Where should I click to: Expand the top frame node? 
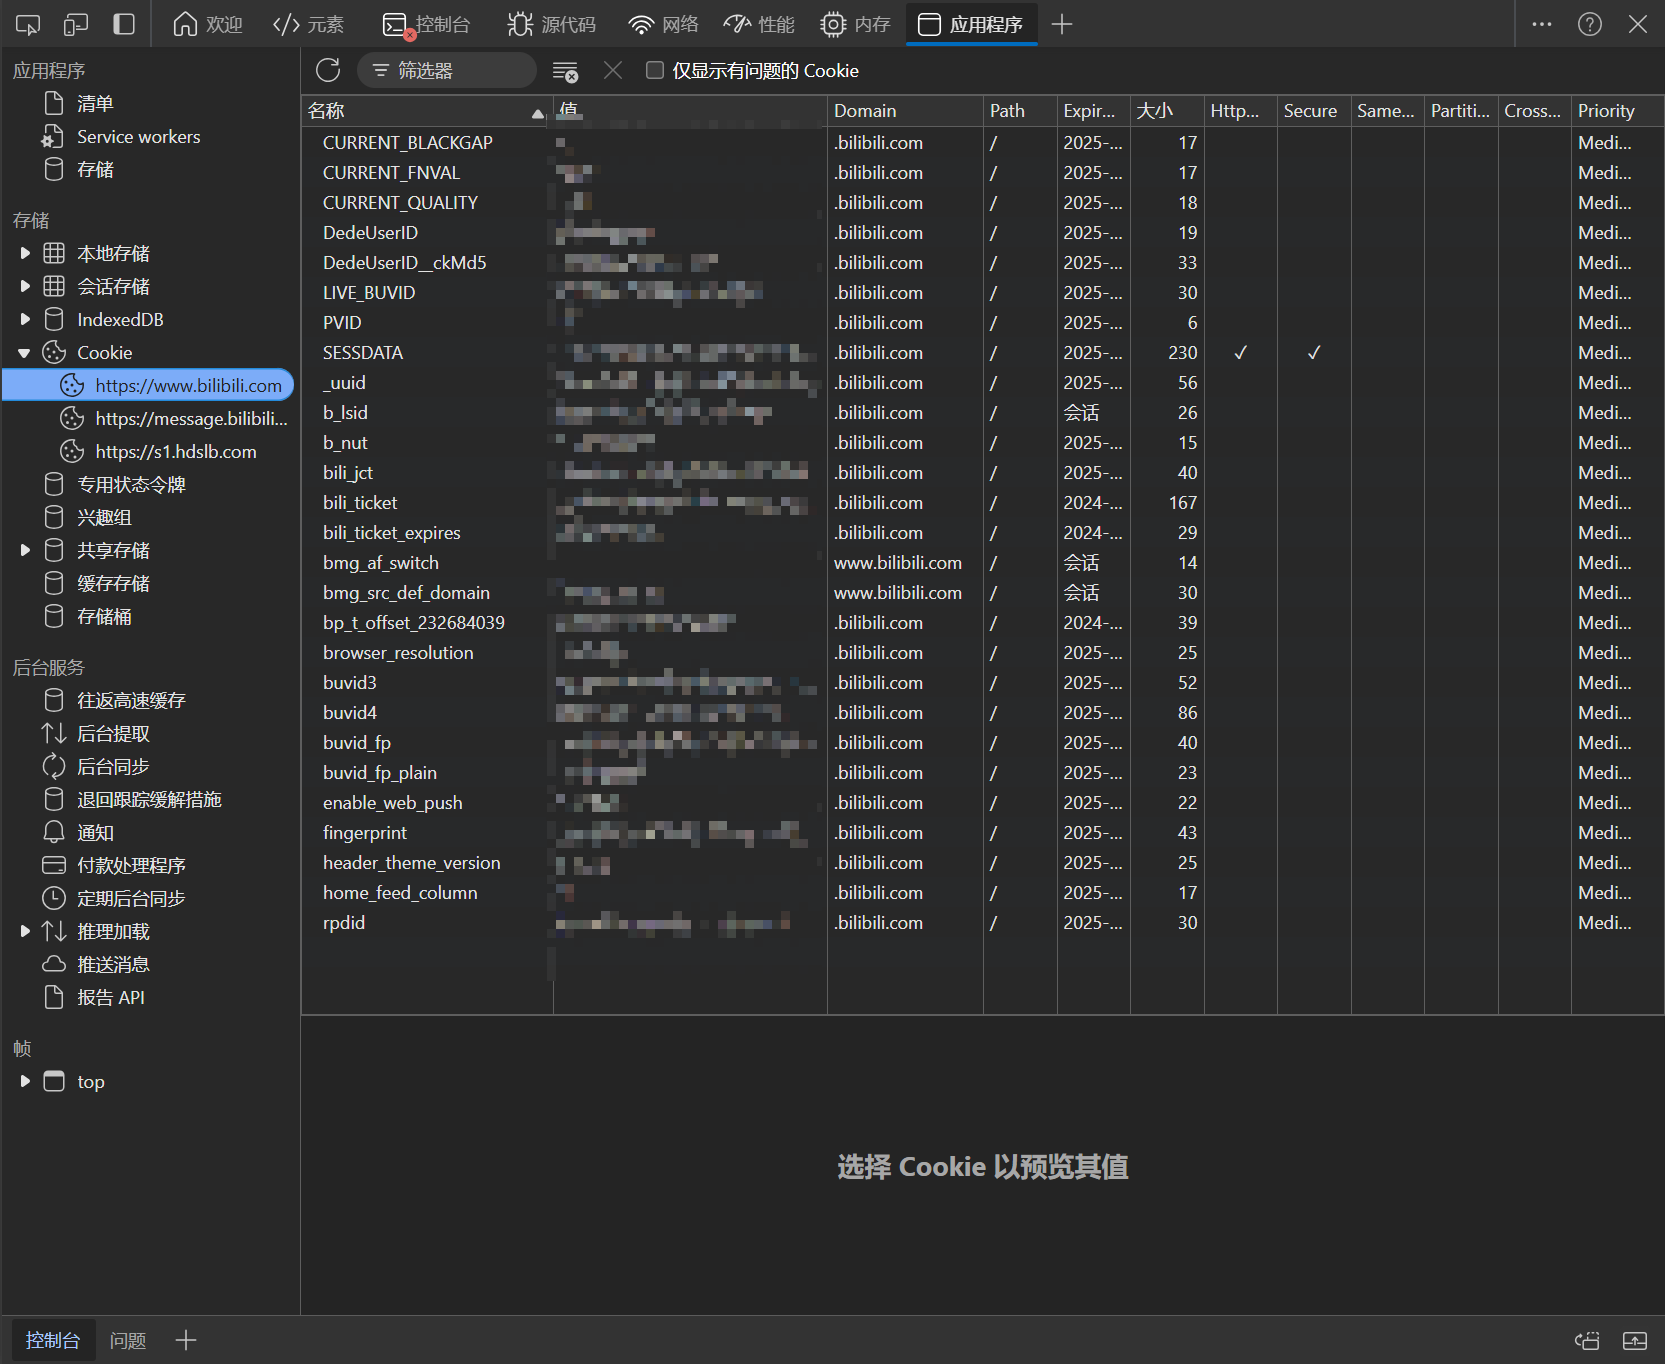click(x=24, y=1081)
